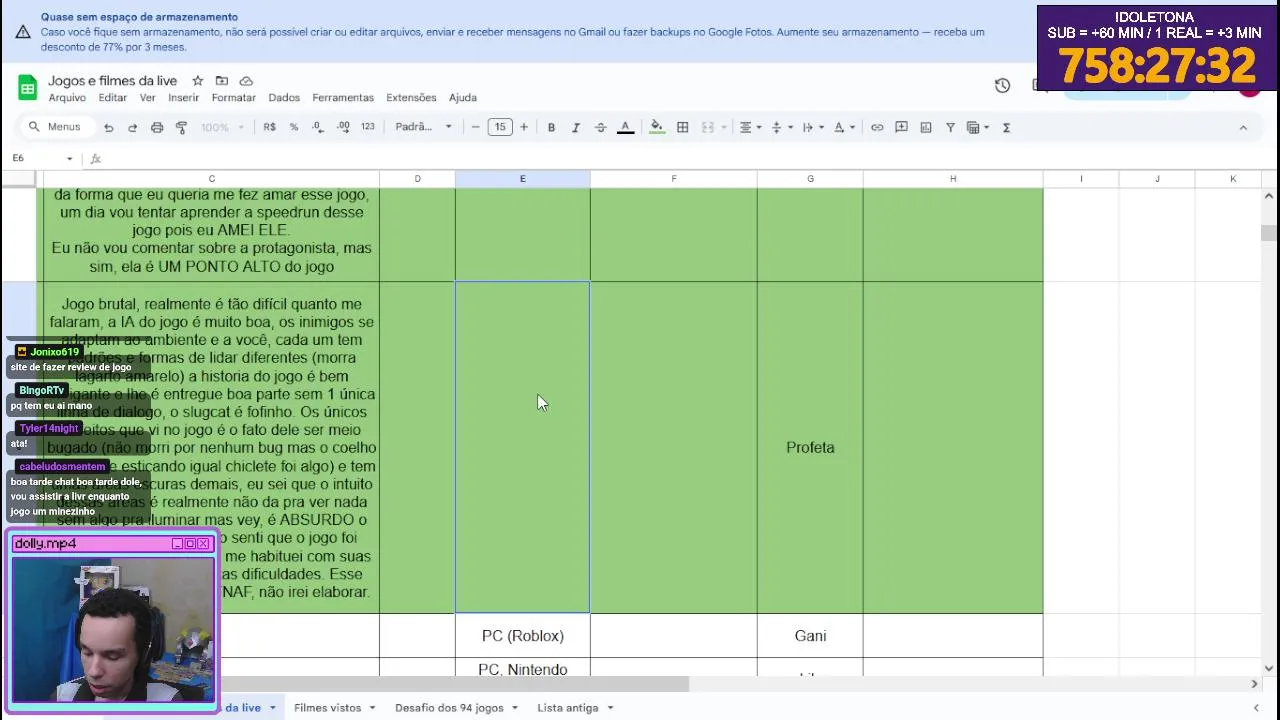The height and width of the screenshot is (720, 1280).
Task: Open the Editar menu
Action: point(112,97)
